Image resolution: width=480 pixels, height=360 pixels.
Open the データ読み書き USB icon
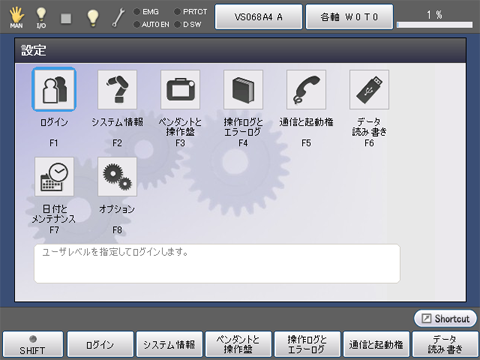(x=369, y=89)
